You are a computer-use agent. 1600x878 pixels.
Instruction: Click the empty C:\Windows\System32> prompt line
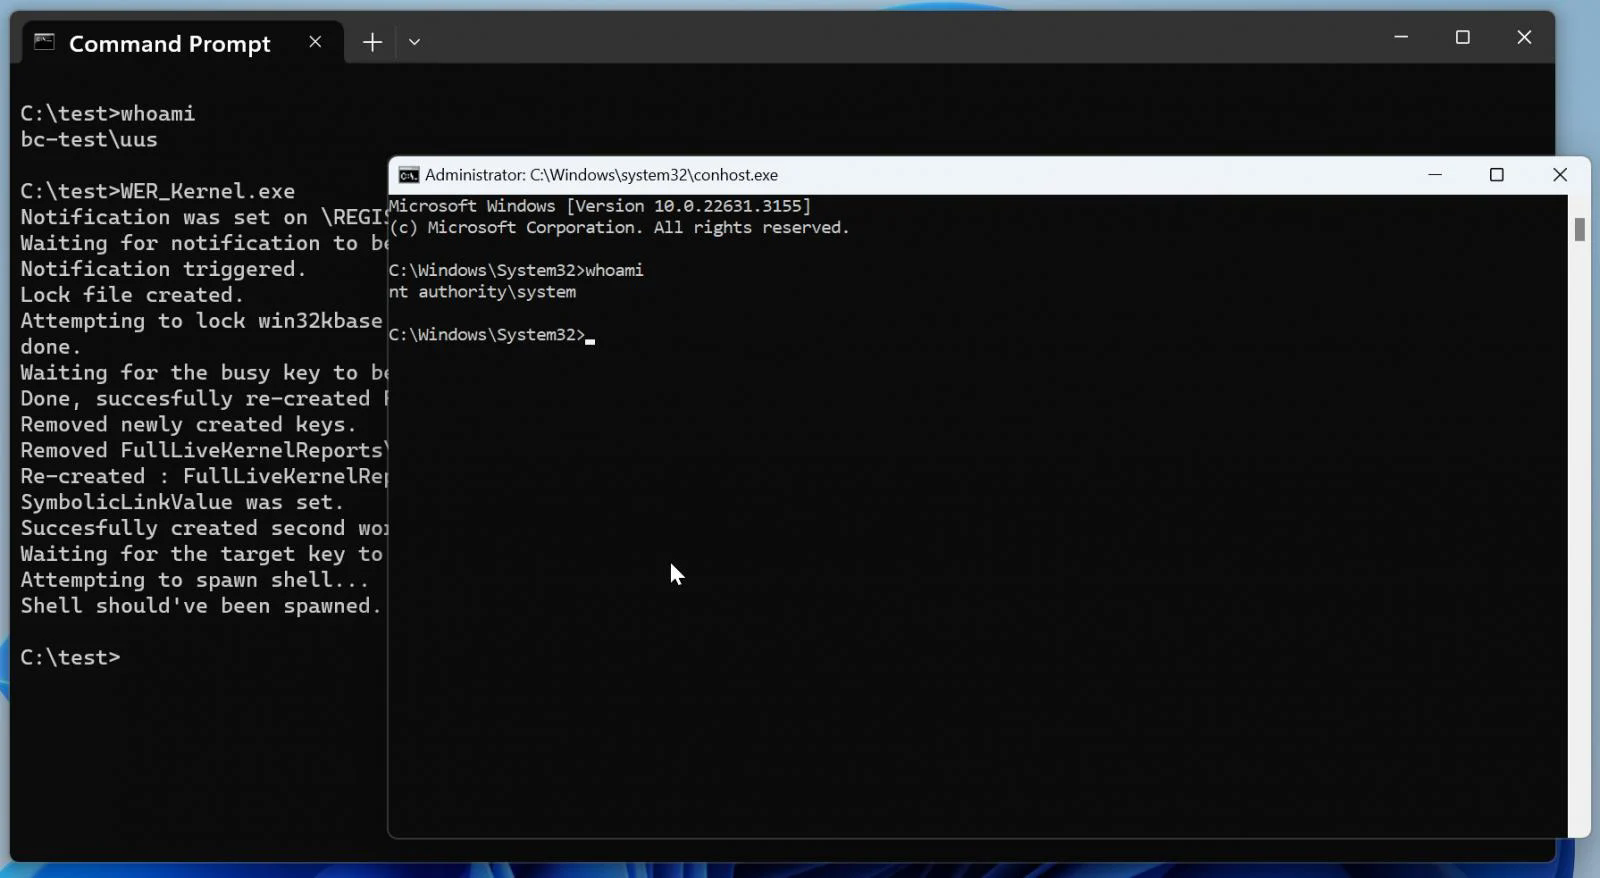tap(492, 335)
